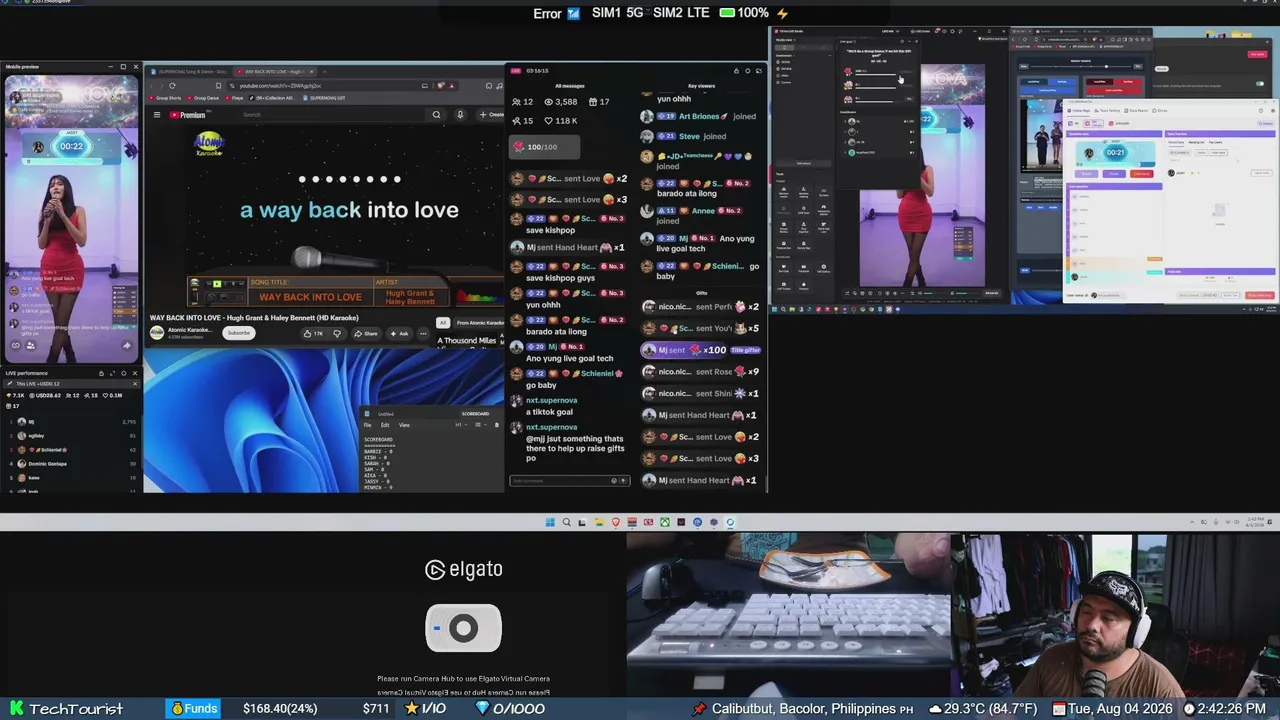
Task: Click the '3,588' viewers count
Action: click(x=561, y=102)
